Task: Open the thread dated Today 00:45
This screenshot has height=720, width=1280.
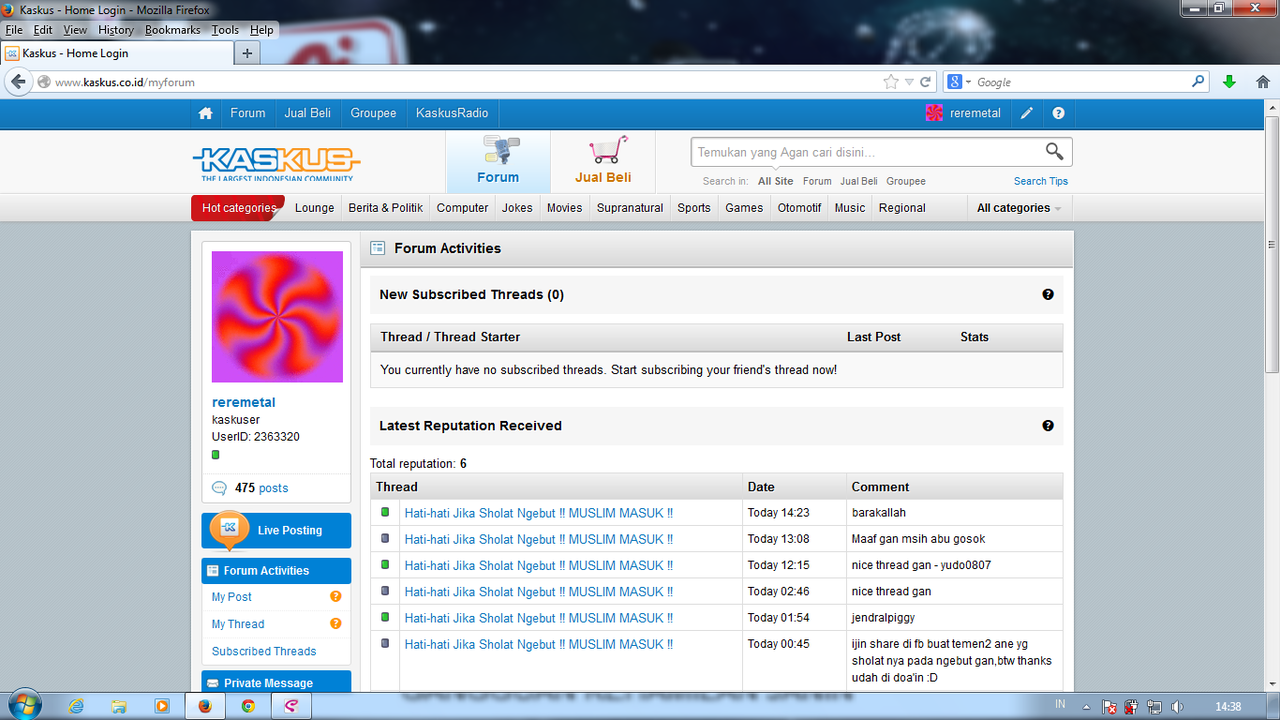Action: click(539, 644)
